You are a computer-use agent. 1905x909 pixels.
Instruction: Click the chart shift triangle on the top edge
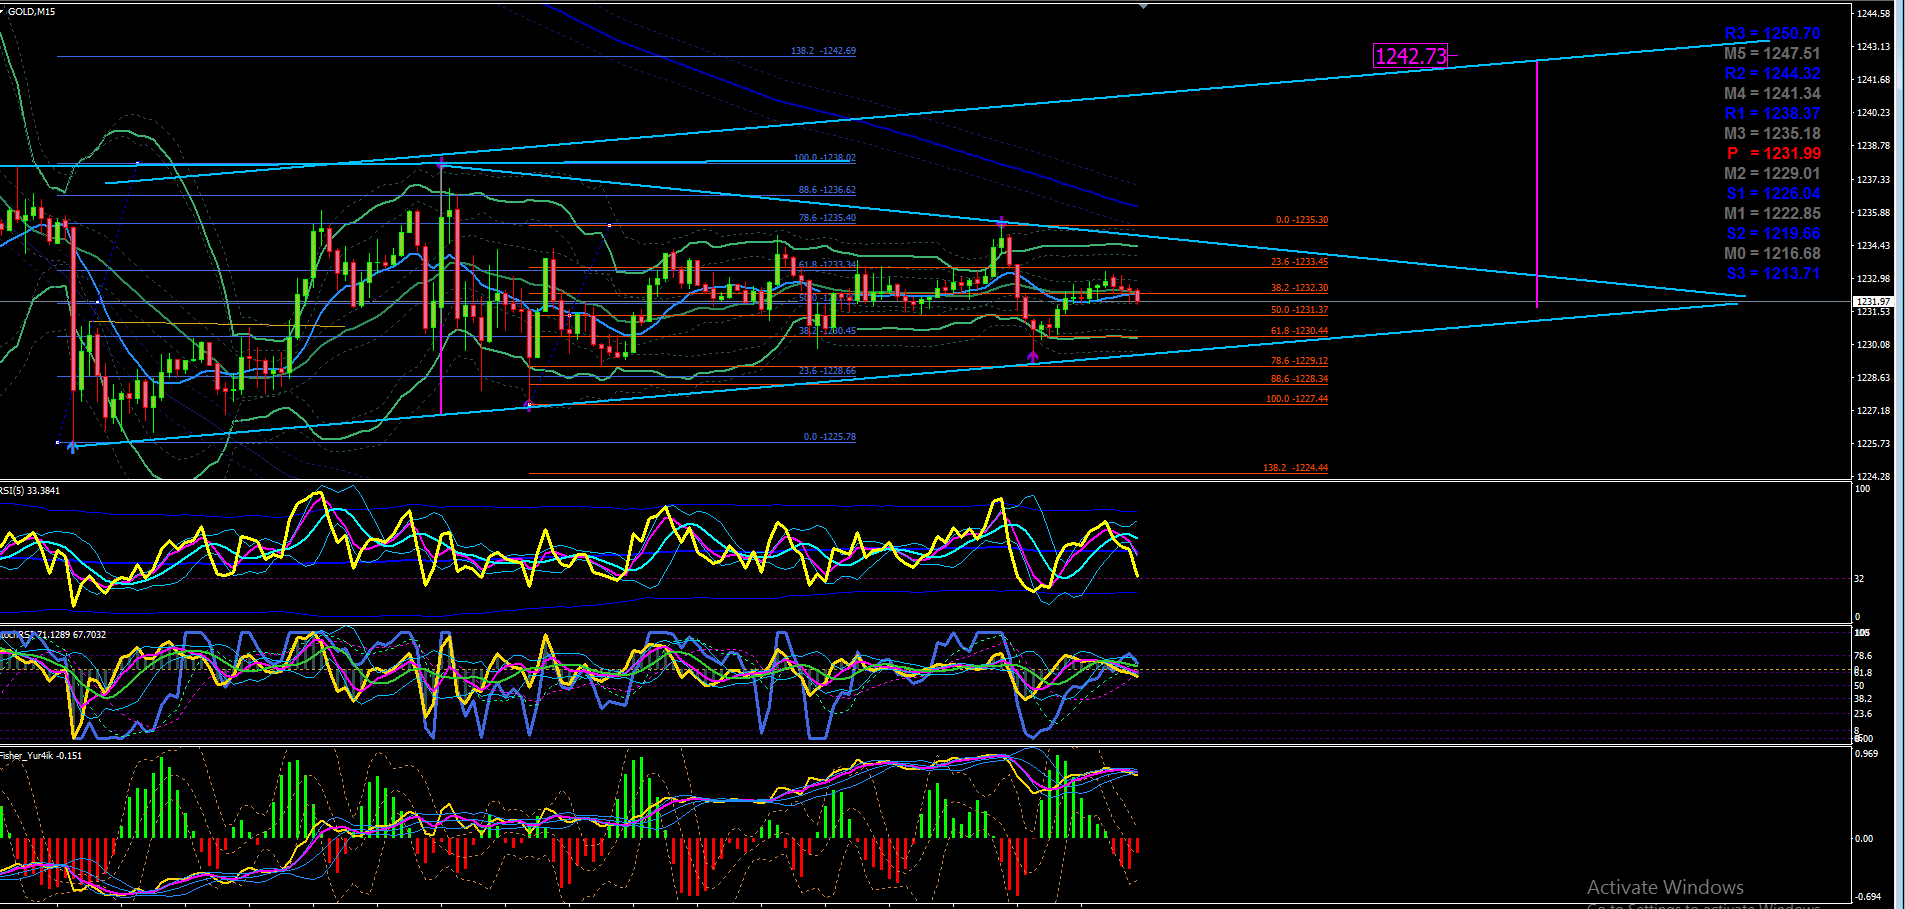[x=1144, y=6]
